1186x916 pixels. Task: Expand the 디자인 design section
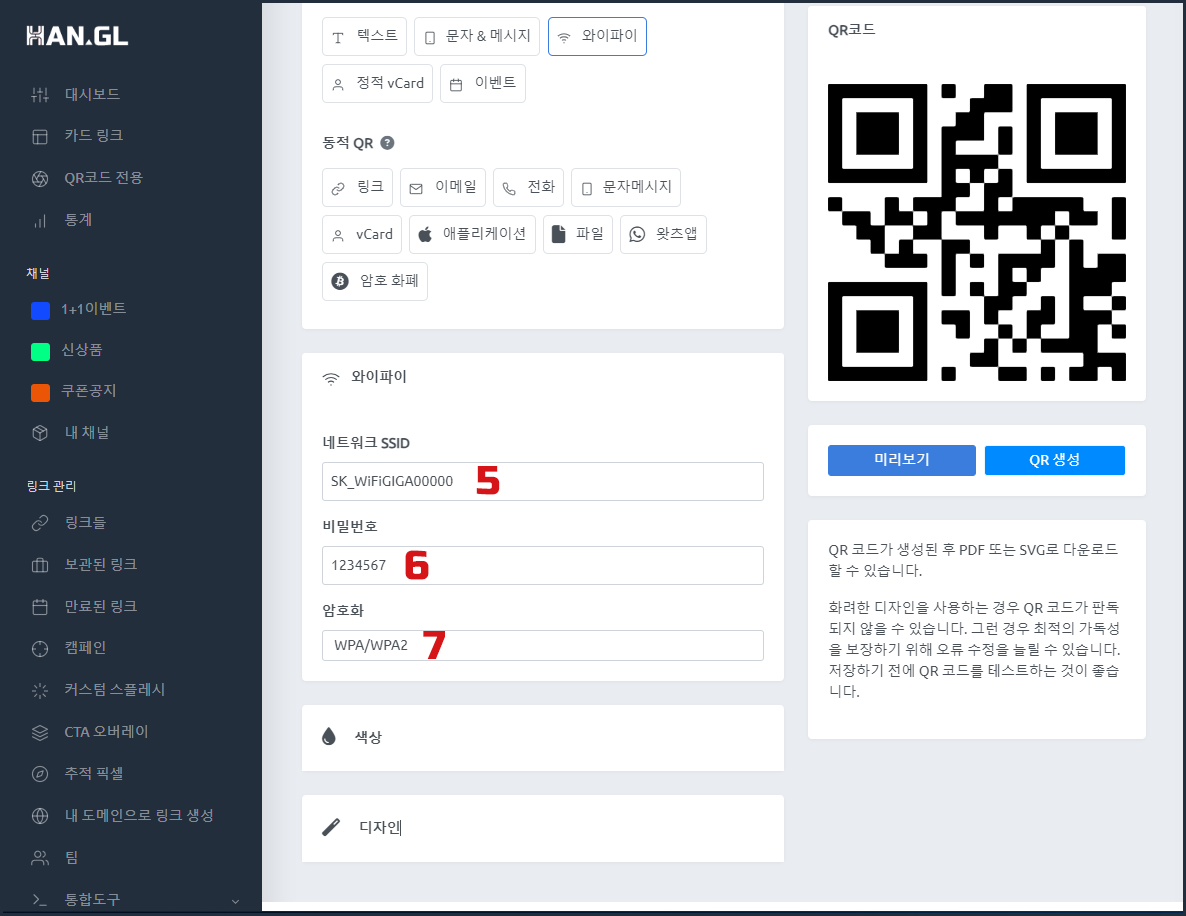(543, 828)
